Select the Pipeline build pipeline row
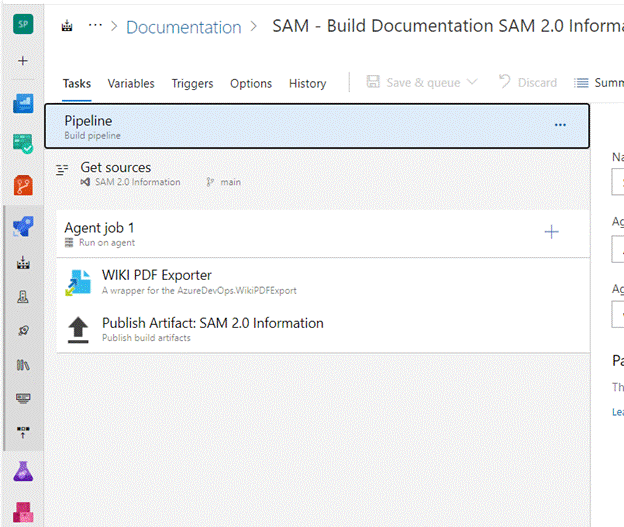The width and height of the screenshot is (624, 527). (x=317, y=126)
